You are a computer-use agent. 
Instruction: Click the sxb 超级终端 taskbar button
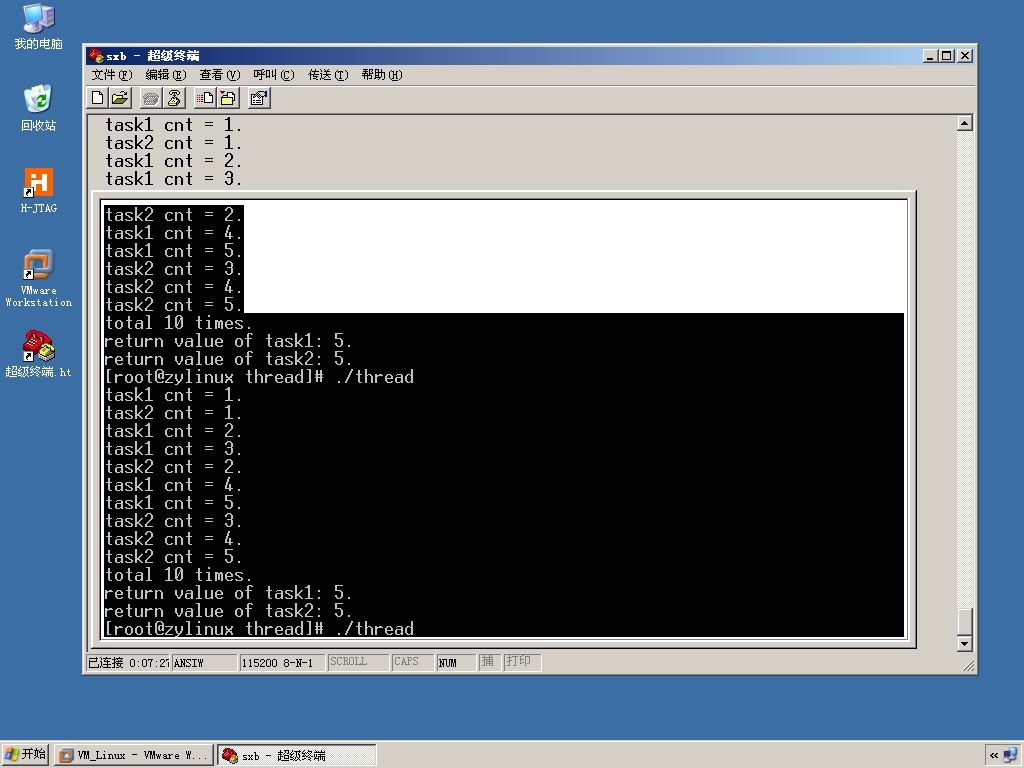(x=296, y=755)
